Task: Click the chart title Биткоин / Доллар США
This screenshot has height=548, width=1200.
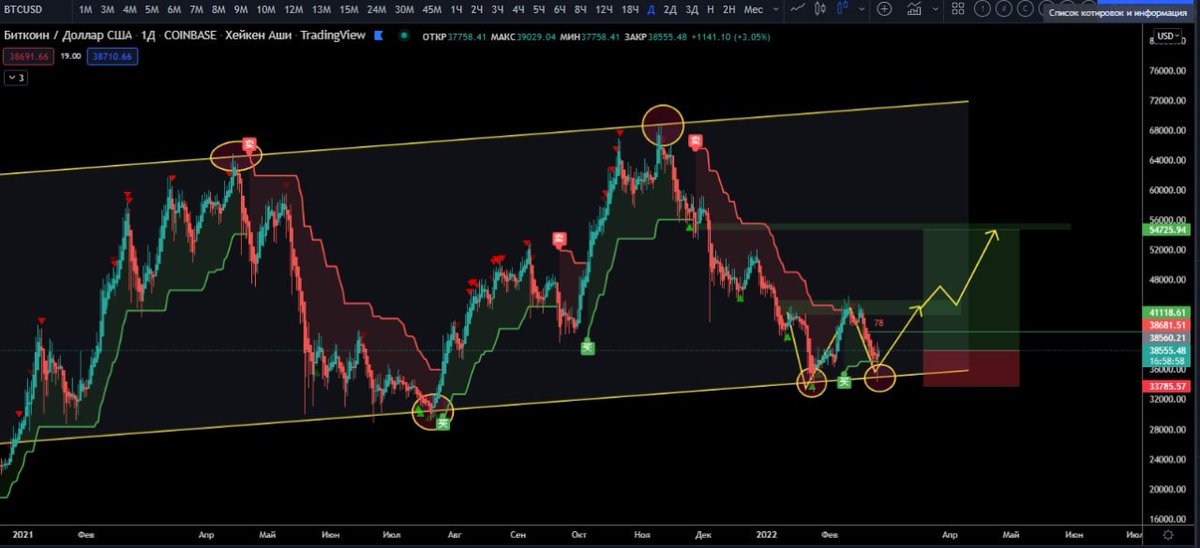Action: 68,35
